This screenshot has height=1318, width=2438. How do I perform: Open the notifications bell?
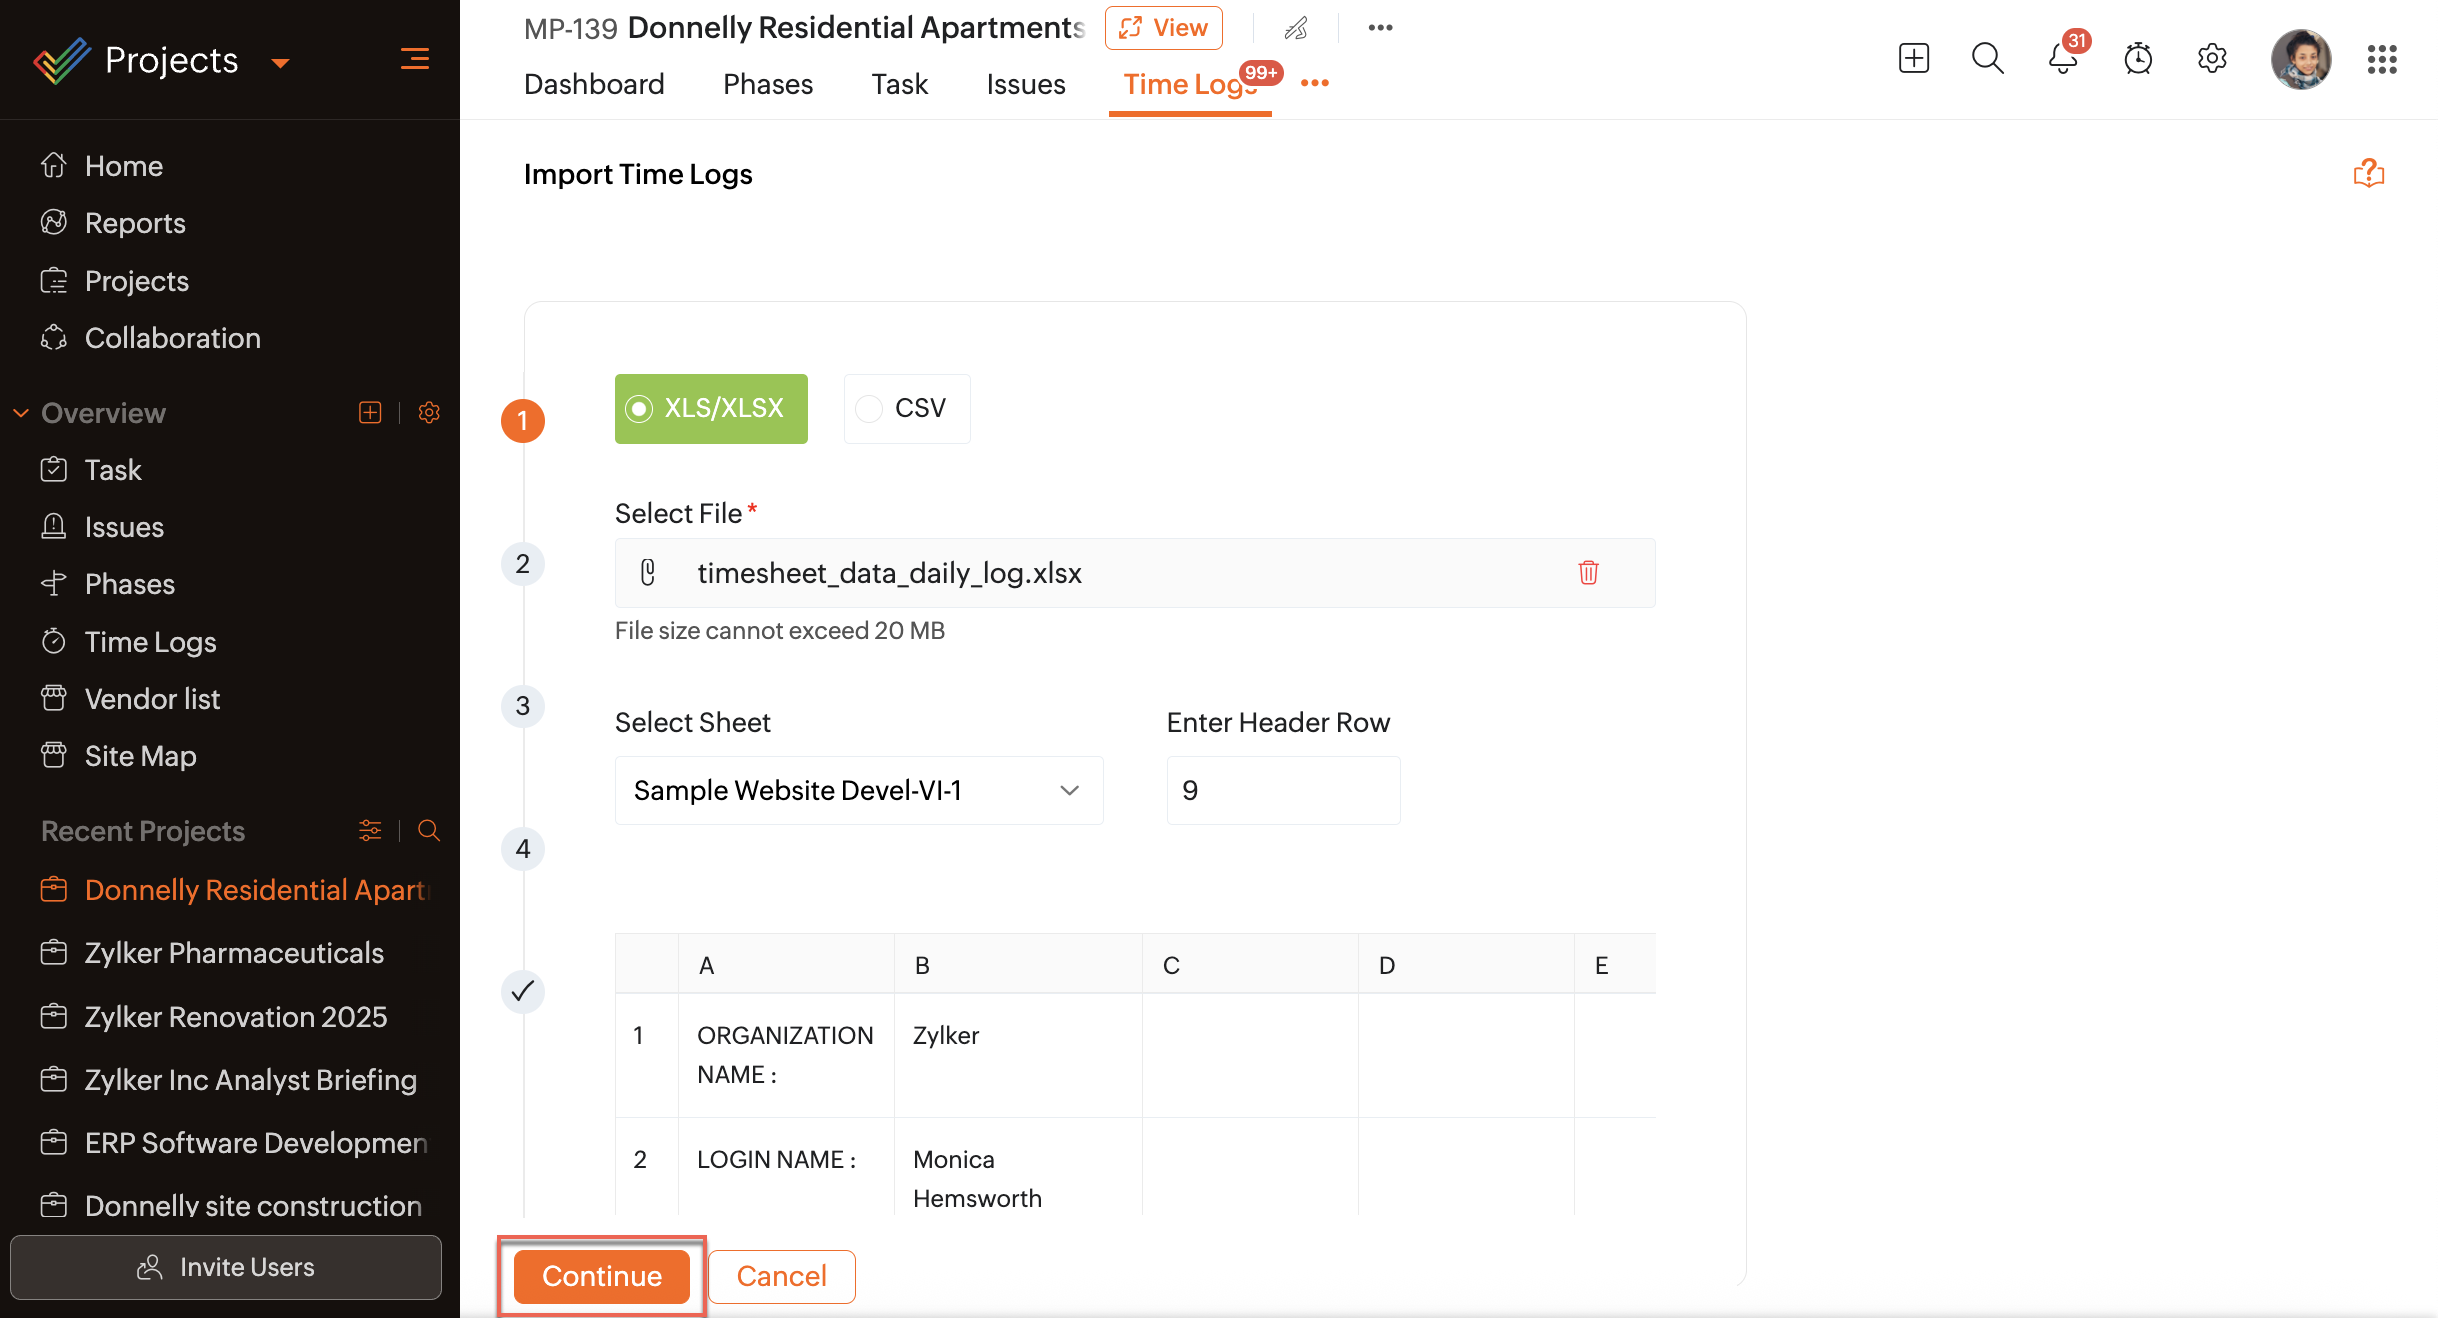(x=2063, y=58)
